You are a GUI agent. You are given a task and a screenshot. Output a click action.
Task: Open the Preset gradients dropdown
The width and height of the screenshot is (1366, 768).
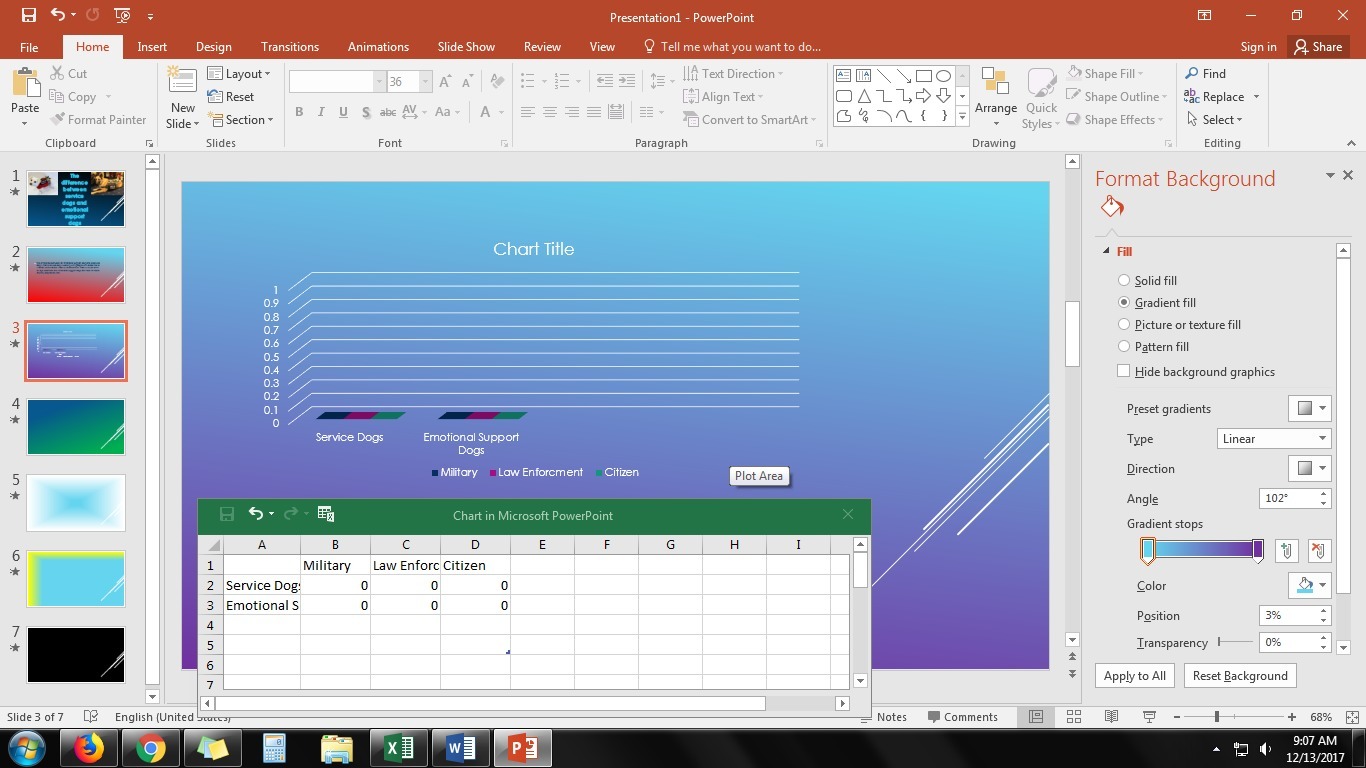click(x=1310, y=408)
